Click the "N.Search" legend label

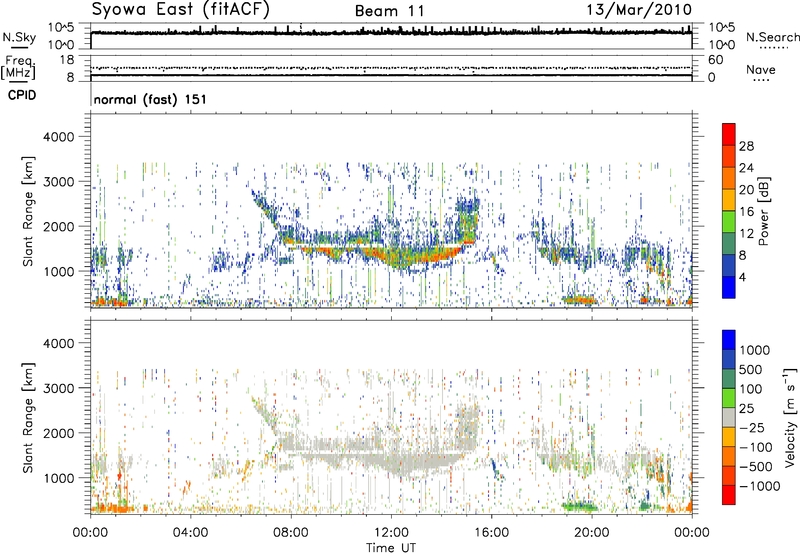(772, 37)
